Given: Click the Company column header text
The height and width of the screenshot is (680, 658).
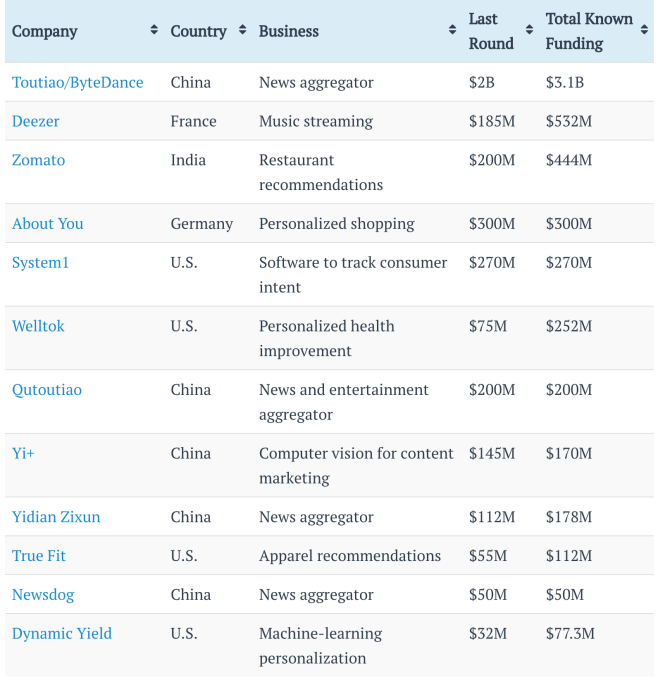Looking at the screenshot, I should pyautogui.click(x=45, y=31).
